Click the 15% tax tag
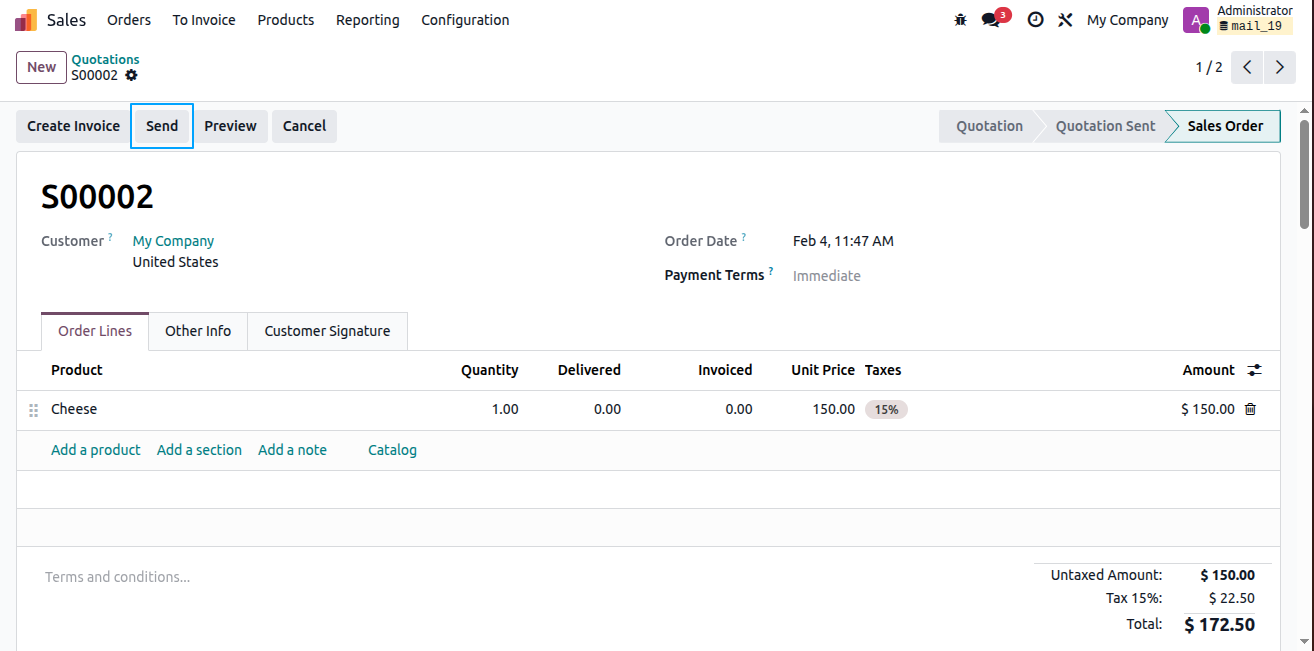This screenshot has height=651, width=1314. pyautogui.click(x=886, y=409)
